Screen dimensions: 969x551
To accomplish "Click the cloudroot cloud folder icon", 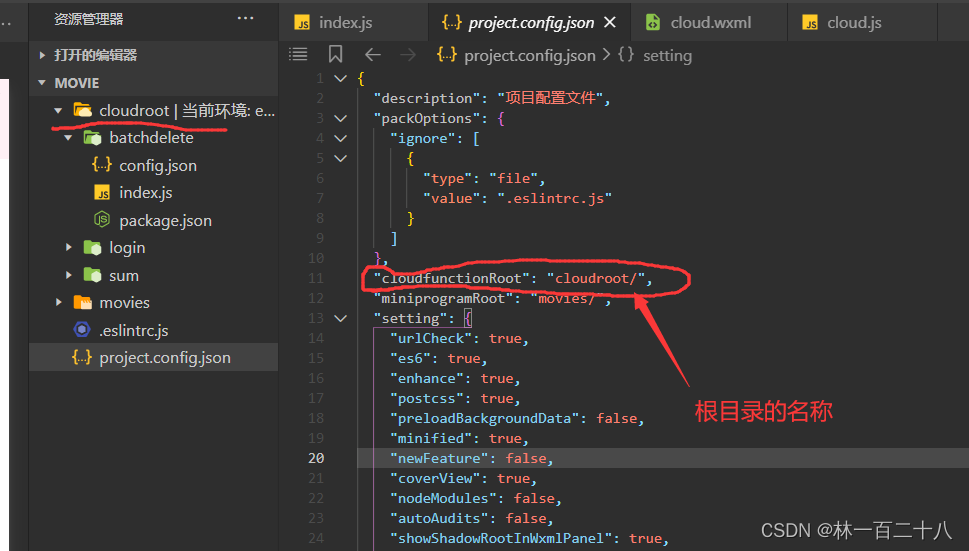I will [x=83, y=110].
